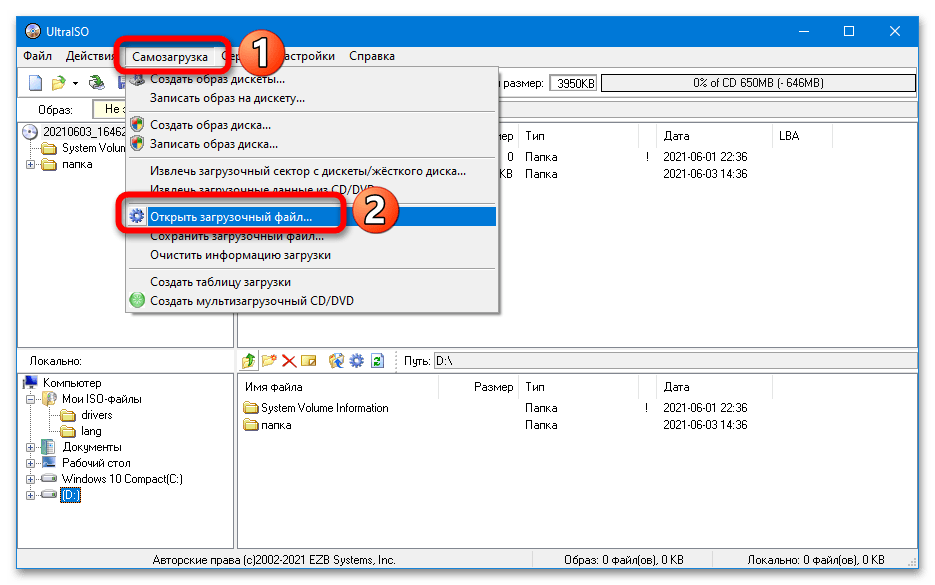
Task: Click 2021-06-03 14:36 in the image file list
Action: click(705, 174)
